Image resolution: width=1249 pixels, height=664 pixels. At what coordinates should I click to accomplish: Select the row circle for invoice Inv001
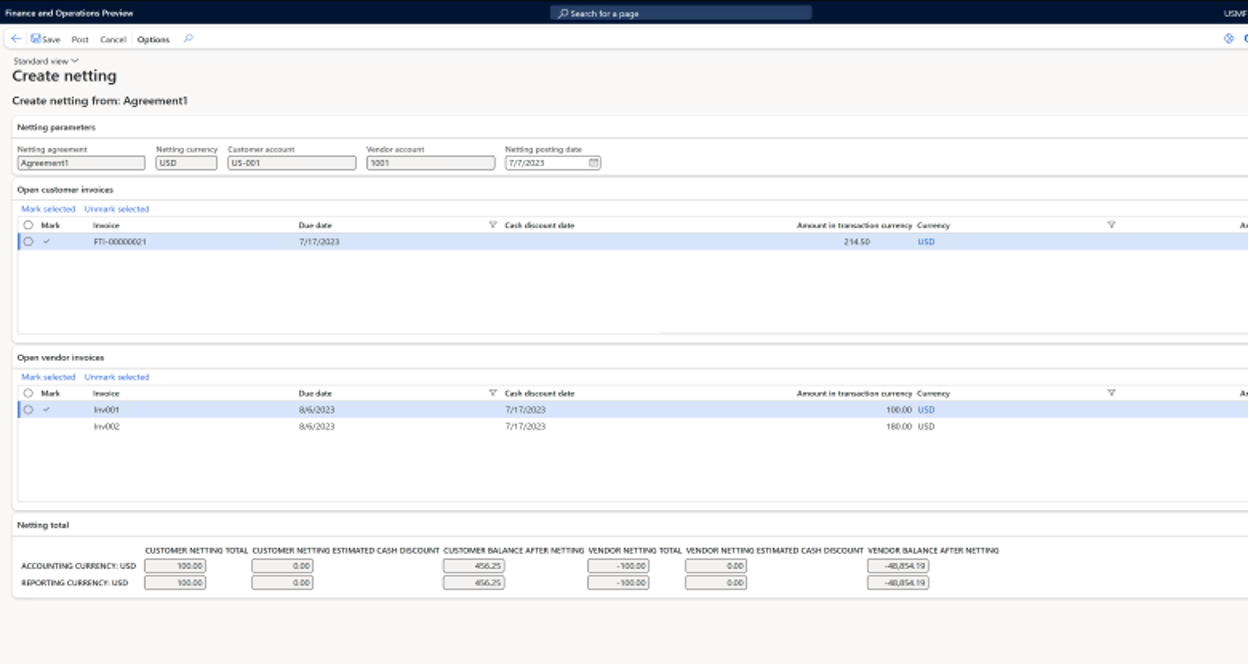pos(28,409)
